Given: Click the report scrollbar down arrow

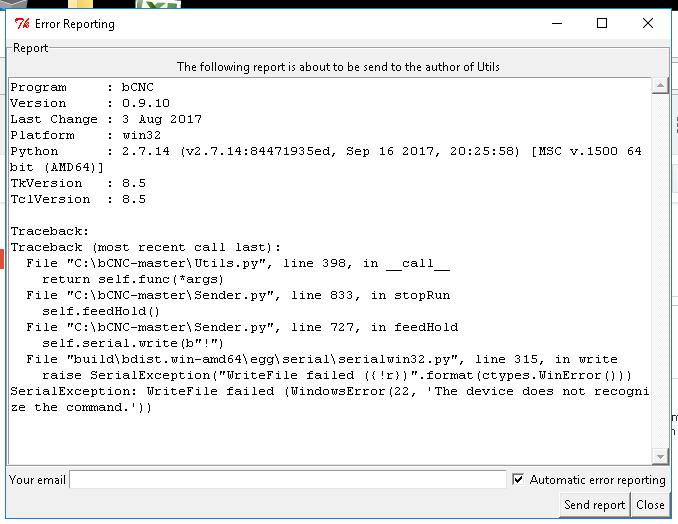Looking at the screenshot, I should (660, 457).
